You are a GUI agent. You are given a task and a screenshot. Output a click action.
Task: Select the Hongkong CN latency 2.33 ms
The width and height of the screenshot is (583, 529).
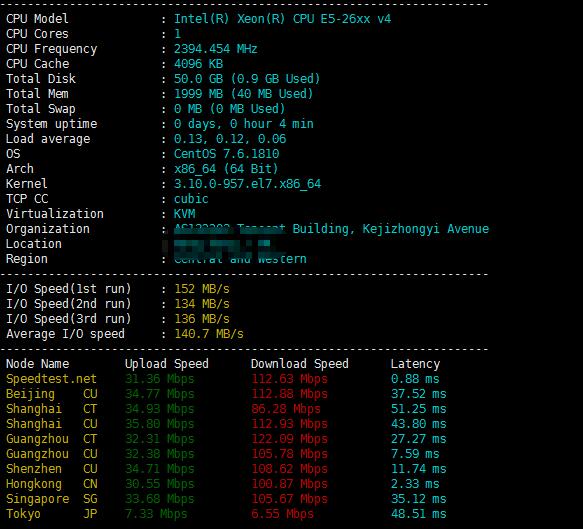[415, 484]
